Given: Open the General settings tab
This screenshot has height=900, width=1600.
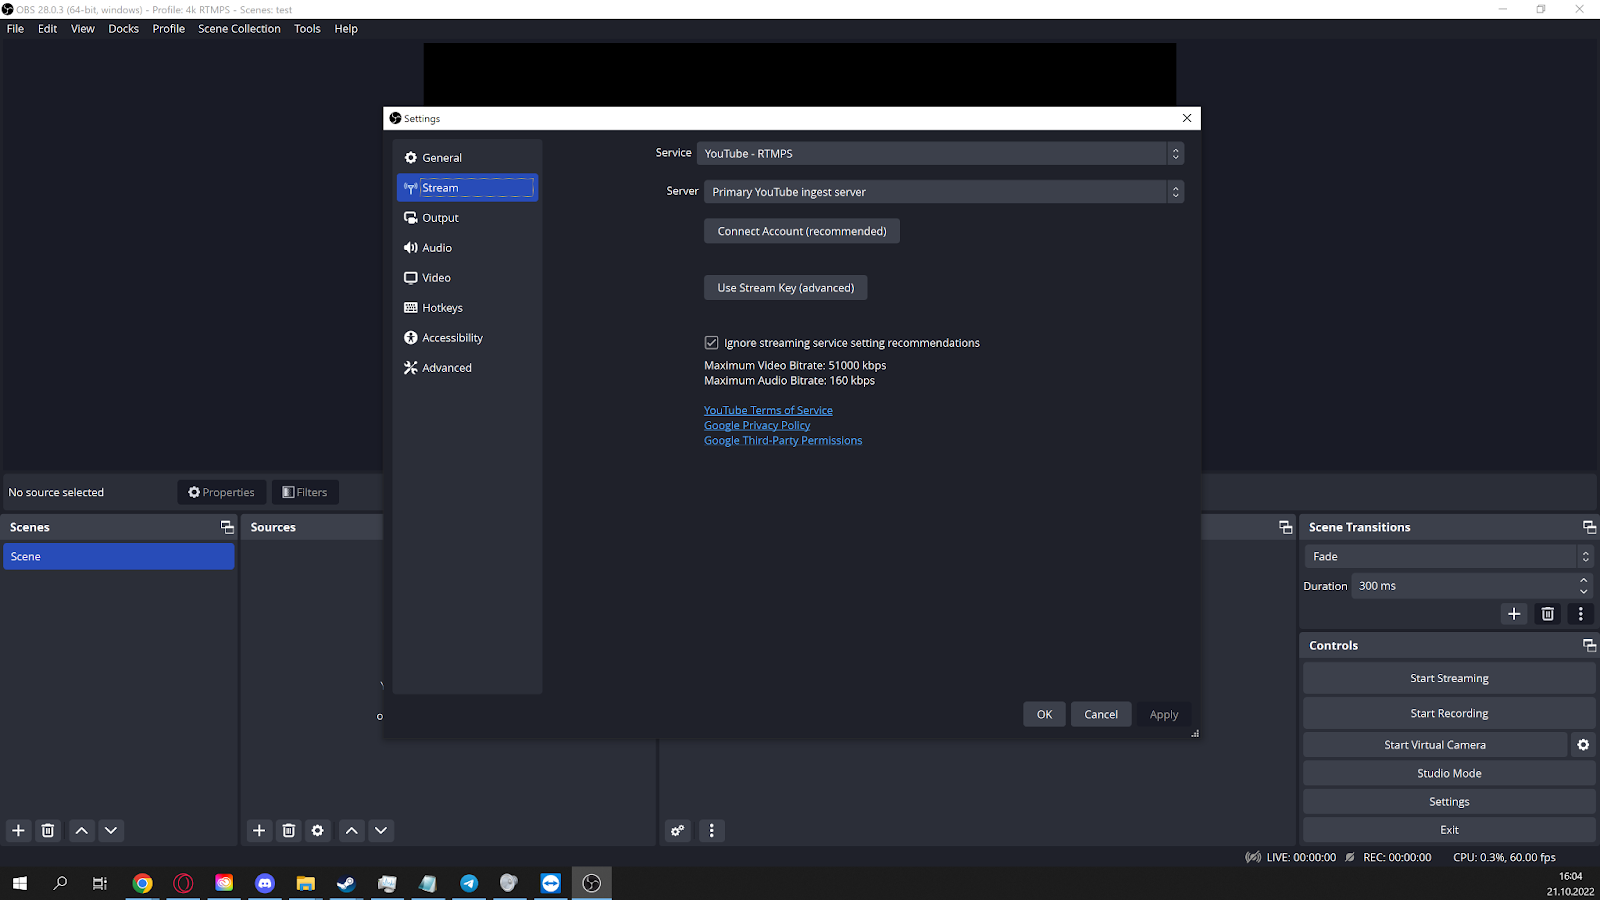Looking at the screenshot, I should pos(467,158).
